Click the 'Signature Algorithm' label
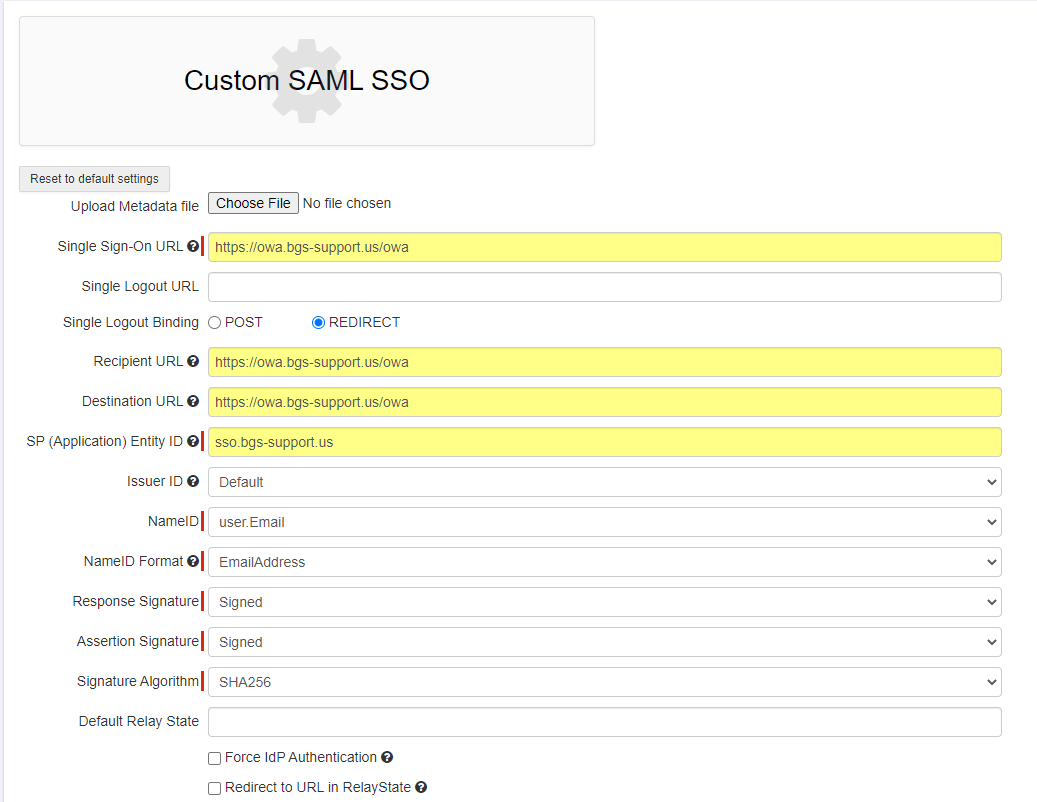 point(138,681)
